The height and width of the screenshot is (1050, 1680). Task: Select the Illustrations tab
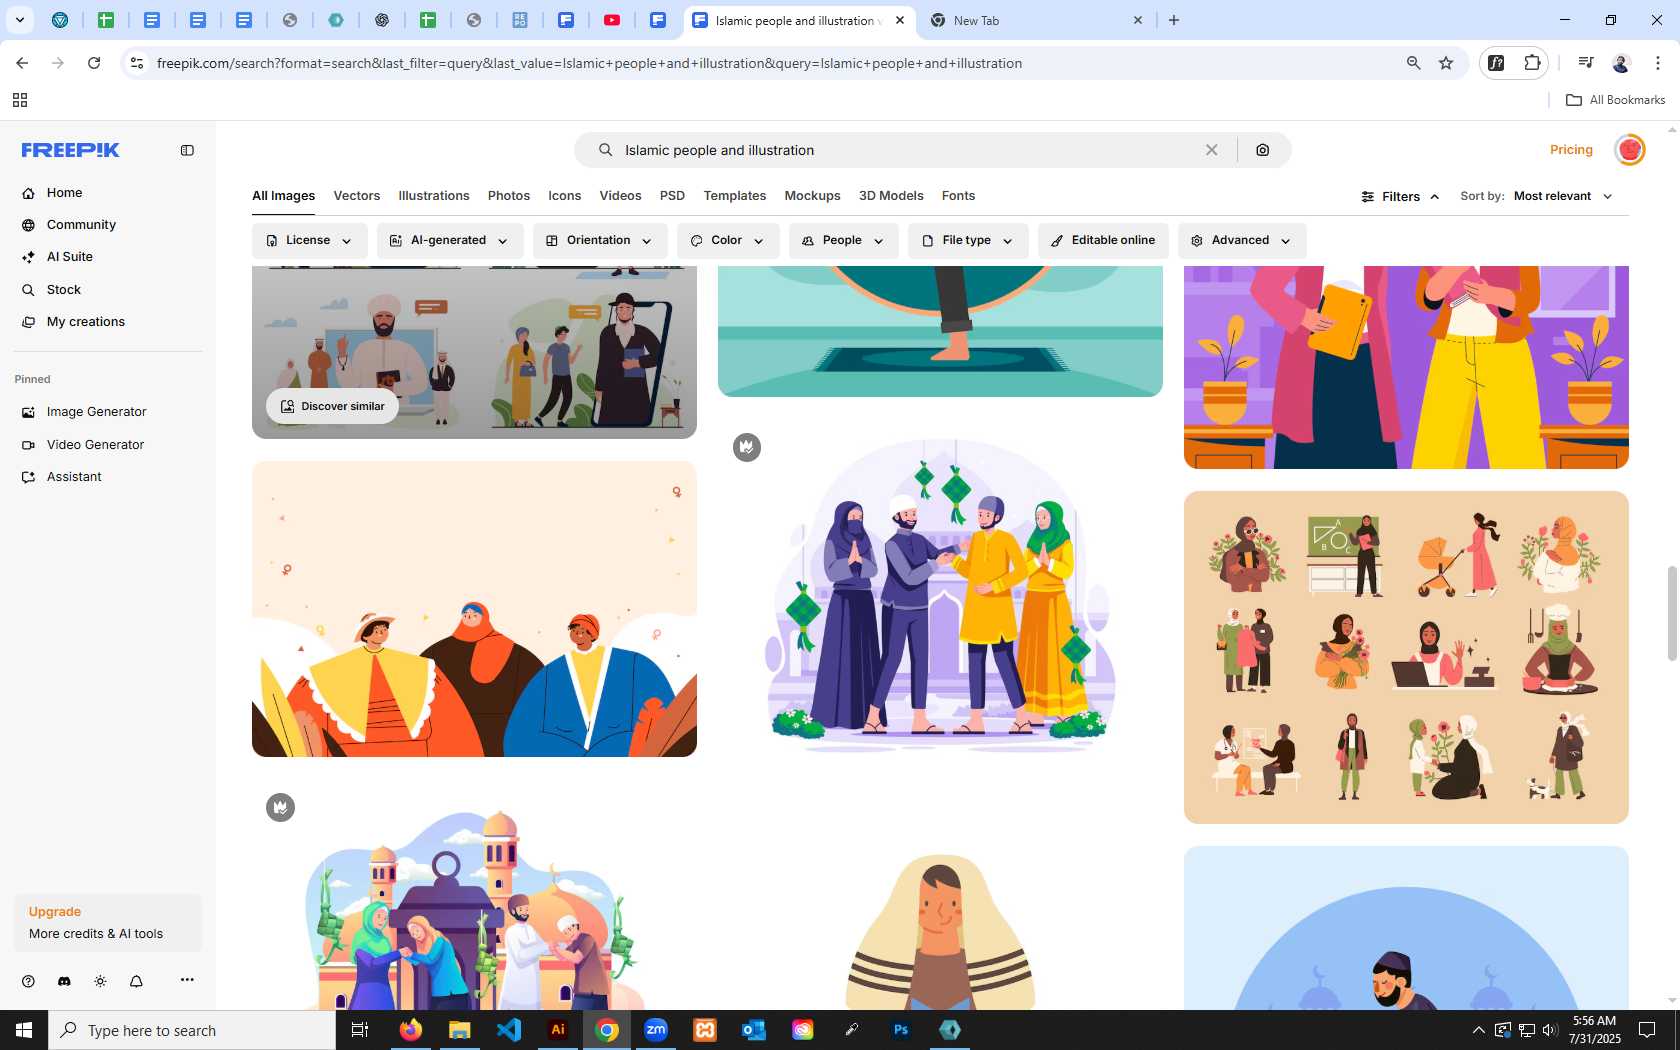434,196
